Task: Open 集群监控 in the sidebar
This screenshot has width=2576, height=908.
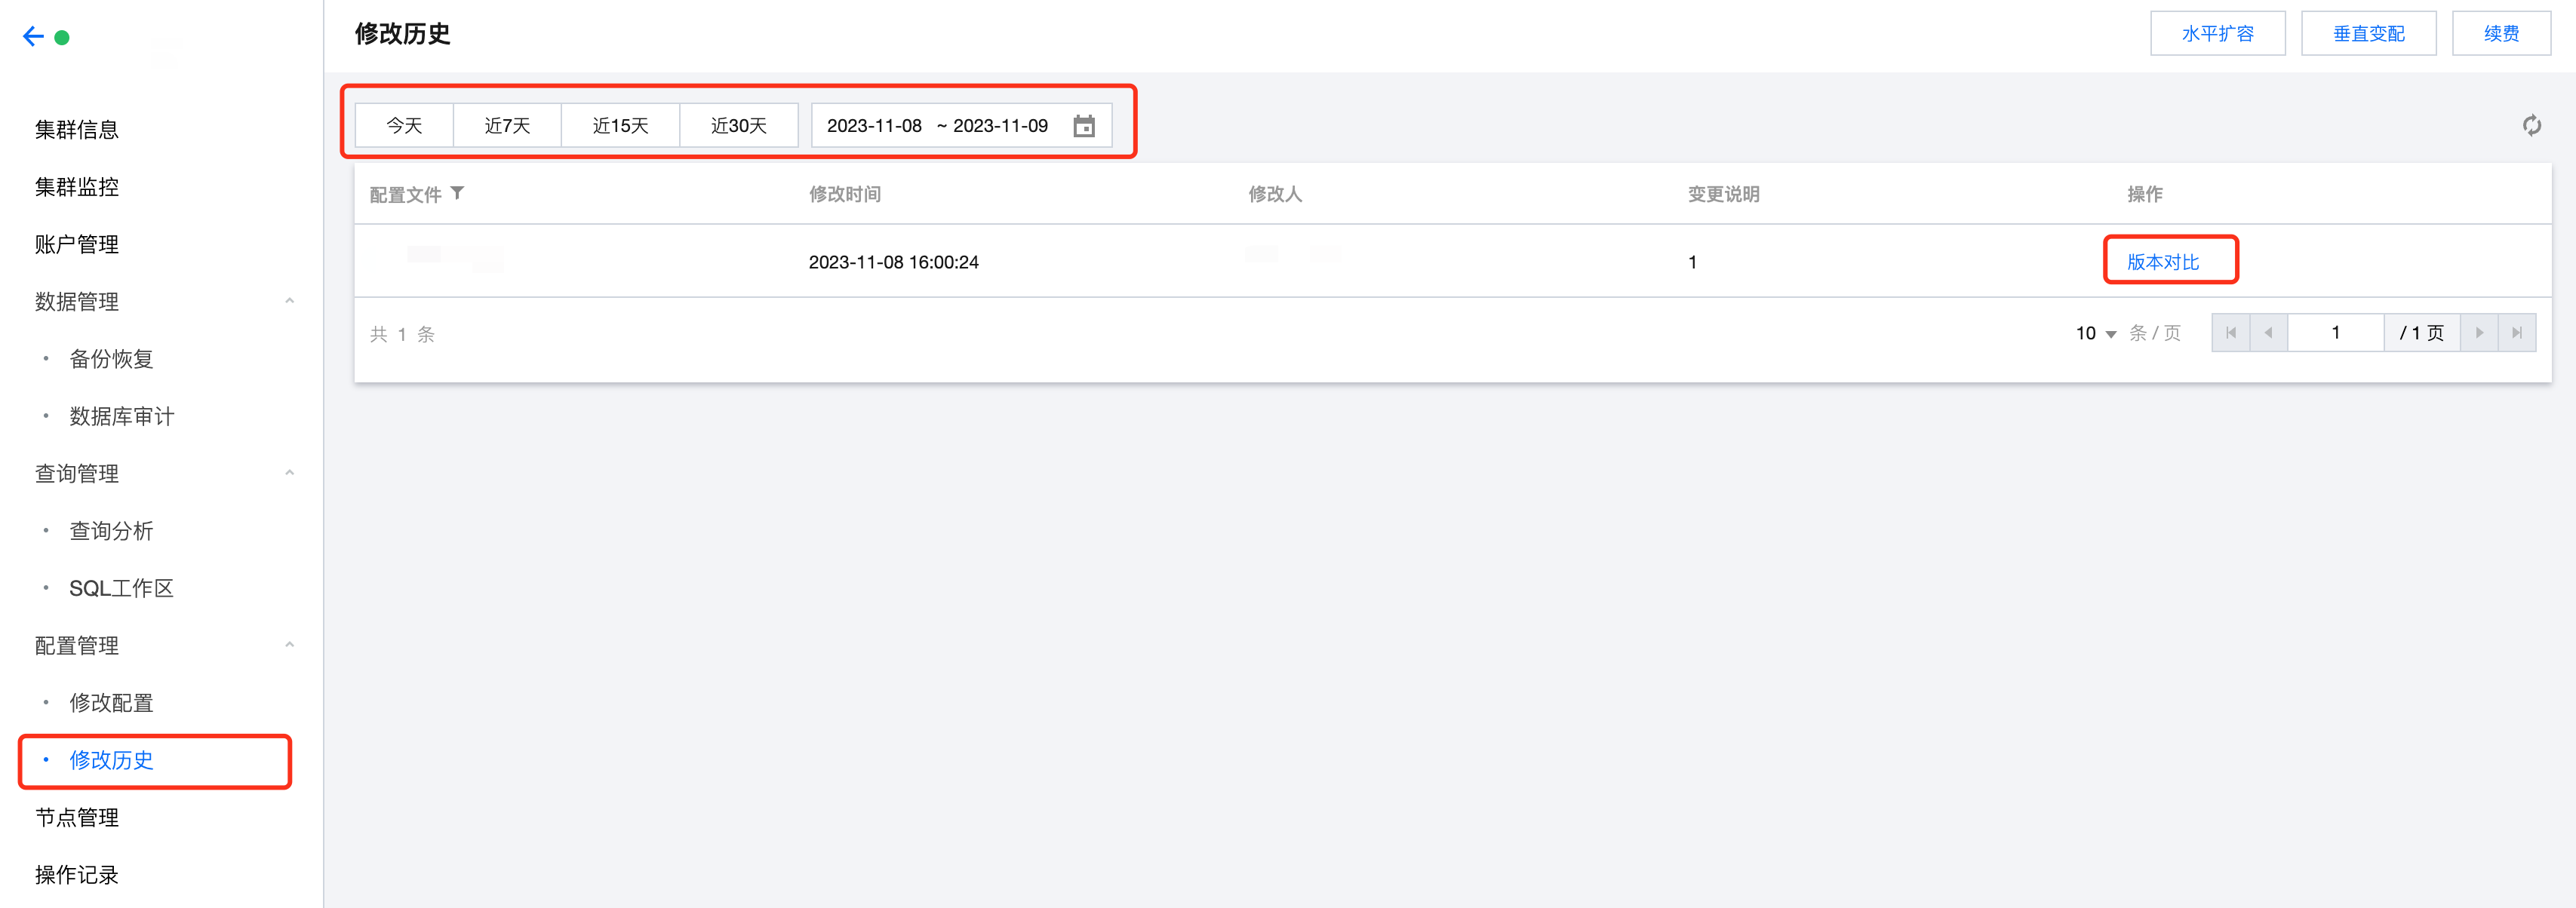Action: [77, 187]
